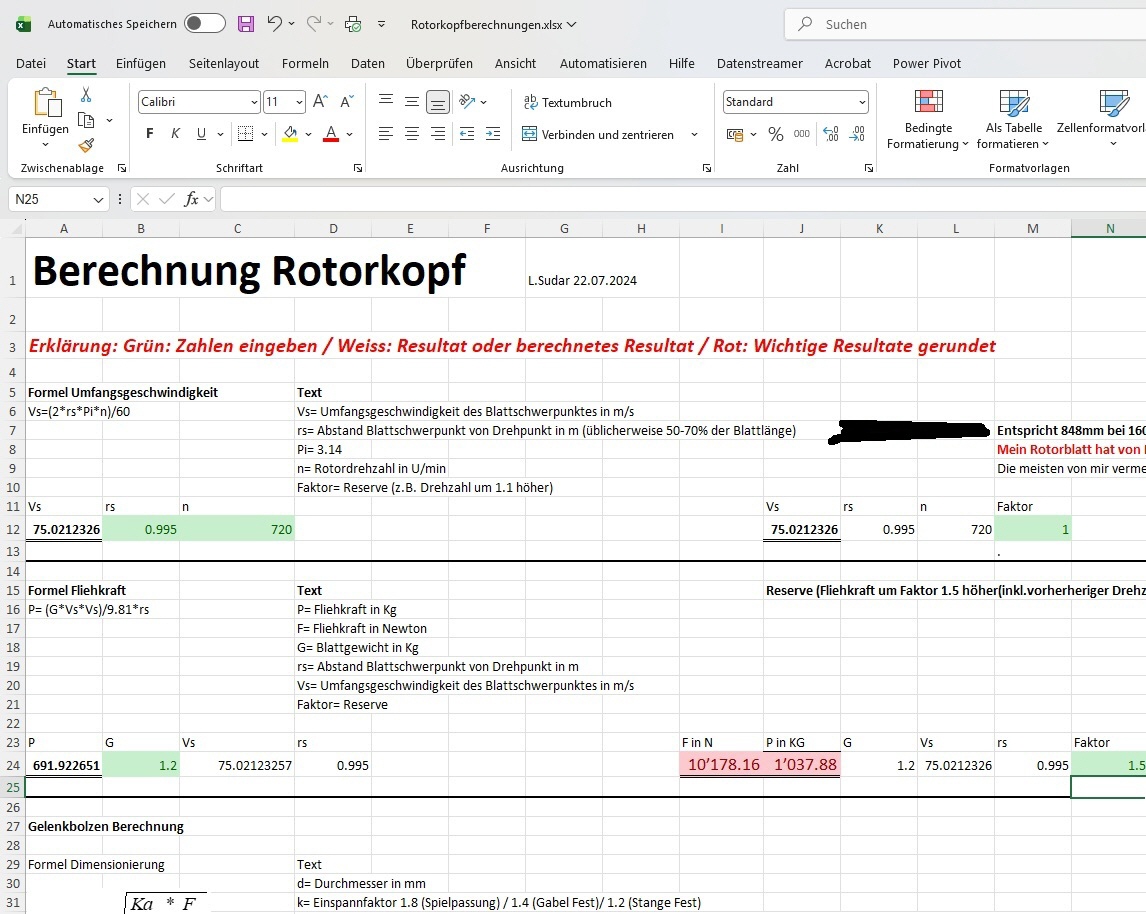Align text to top of cell
The image size is (1146, 914).
(386, 102)
